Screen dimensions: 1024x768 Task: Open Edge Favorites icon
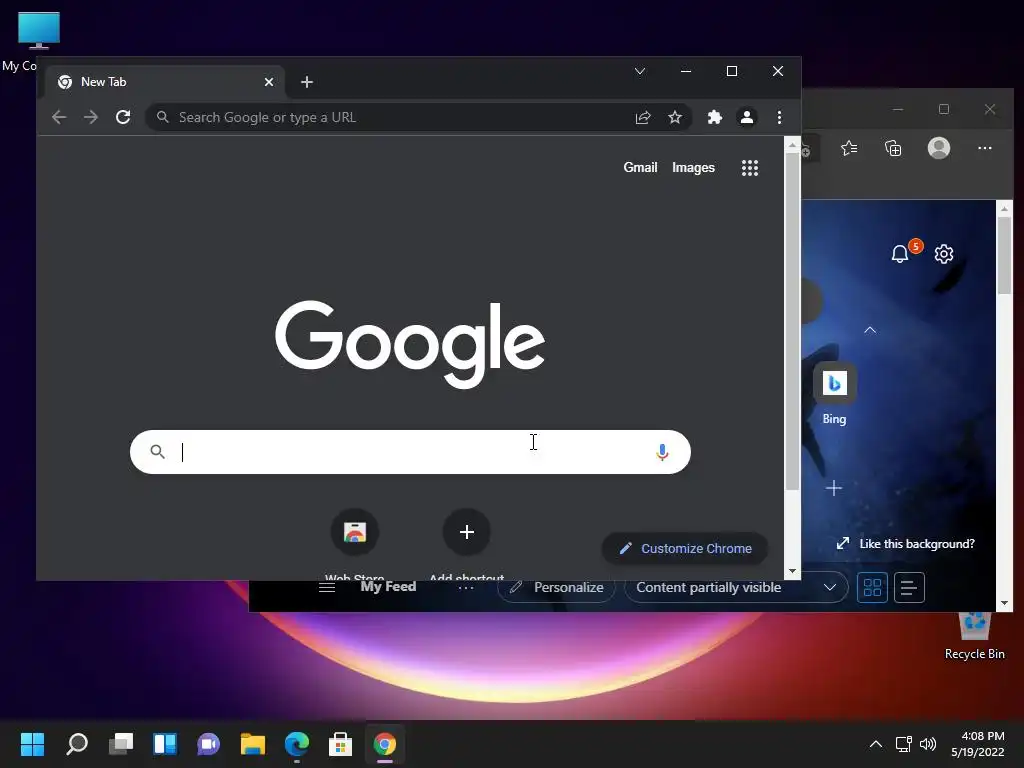tap(849, 148)
